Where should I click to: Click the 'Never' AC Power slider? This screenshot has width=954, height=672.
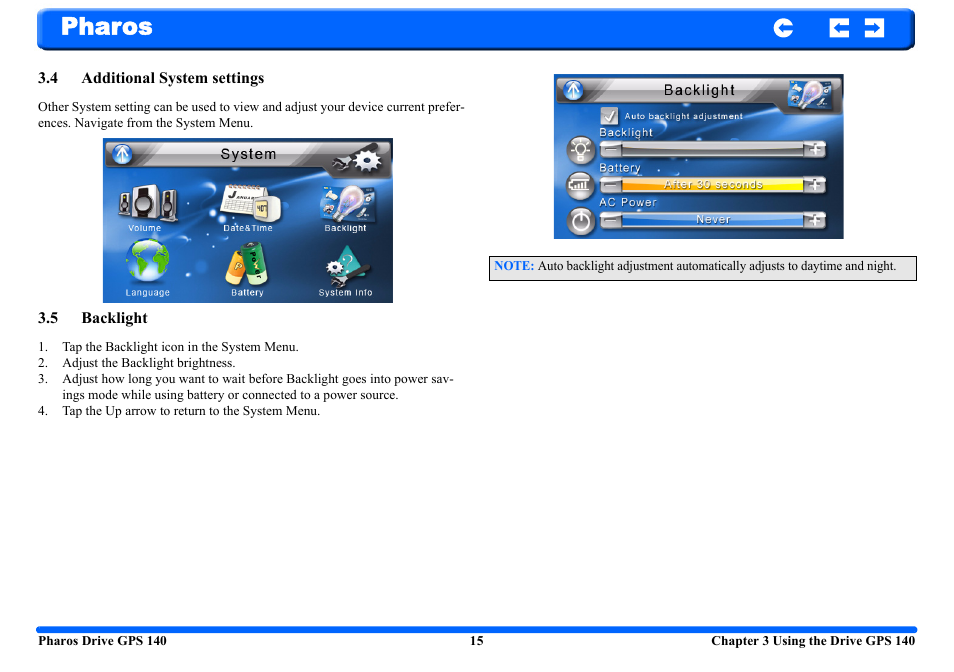(712, 220)
